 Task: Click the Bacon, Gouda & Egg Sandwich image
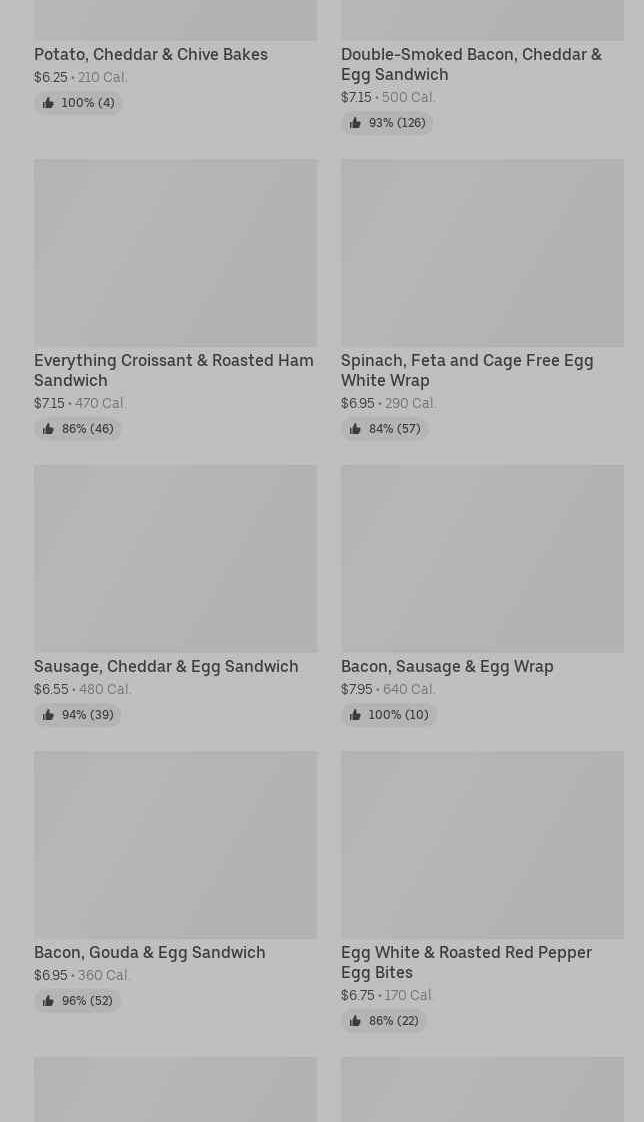(175, 844)
